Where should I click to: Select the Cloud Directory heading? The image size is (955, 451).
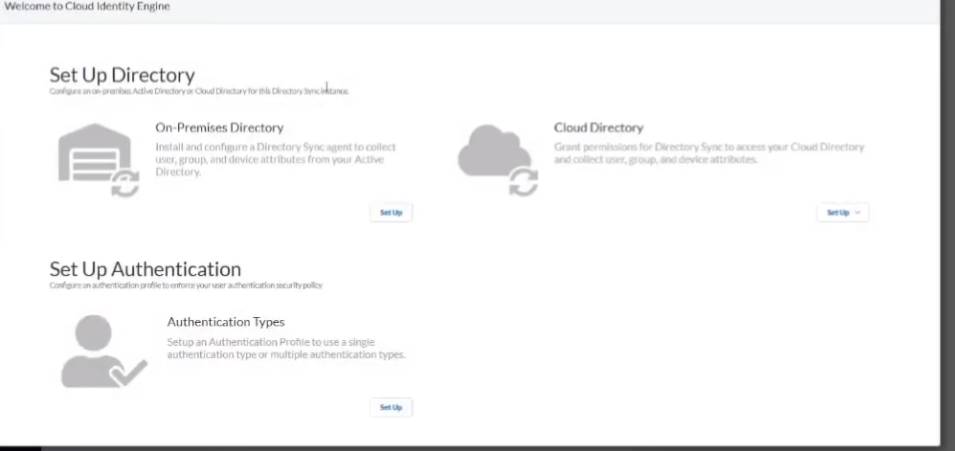[x=599, y=127]
